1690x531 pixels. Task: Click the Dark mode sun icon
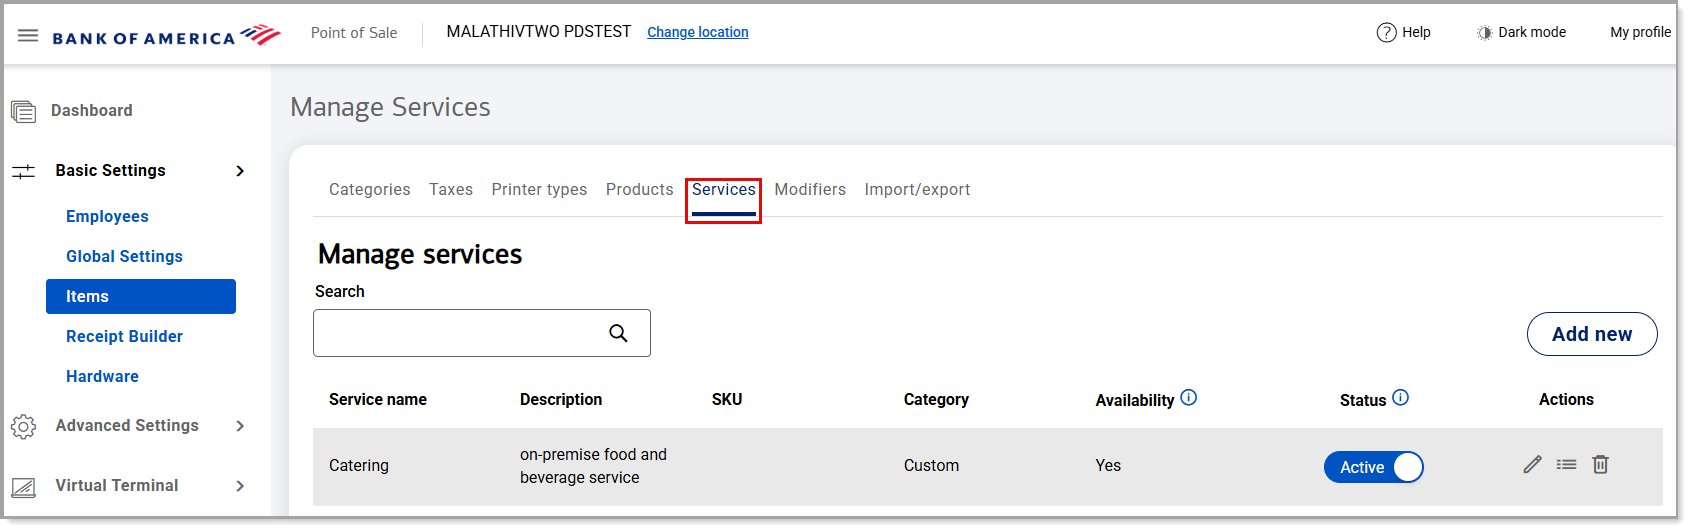1484,33
